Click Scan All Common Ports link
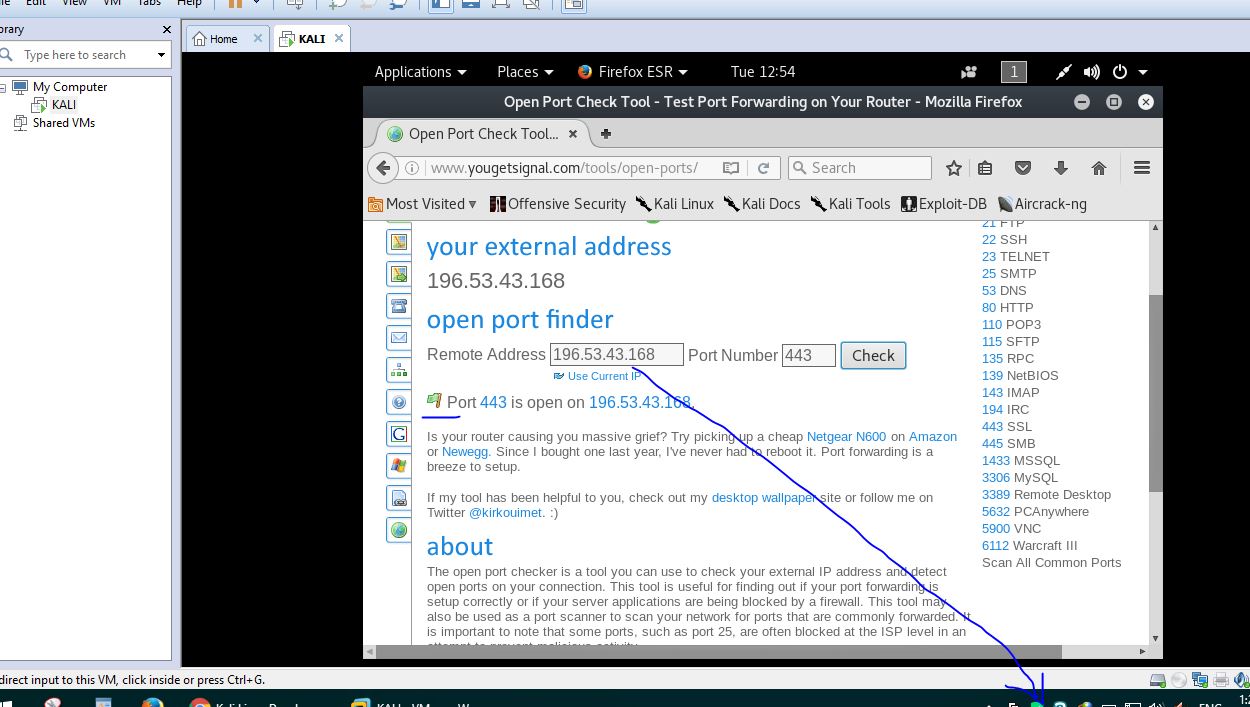The image size is (1250, 707). [x=1051, y=563]
